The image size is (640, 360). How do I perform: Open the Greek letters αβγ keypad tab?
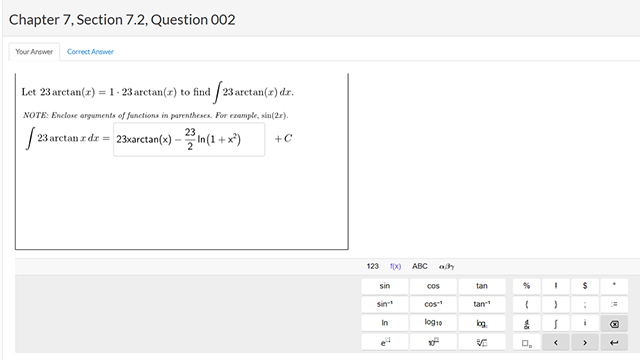(x=447, y=266)
